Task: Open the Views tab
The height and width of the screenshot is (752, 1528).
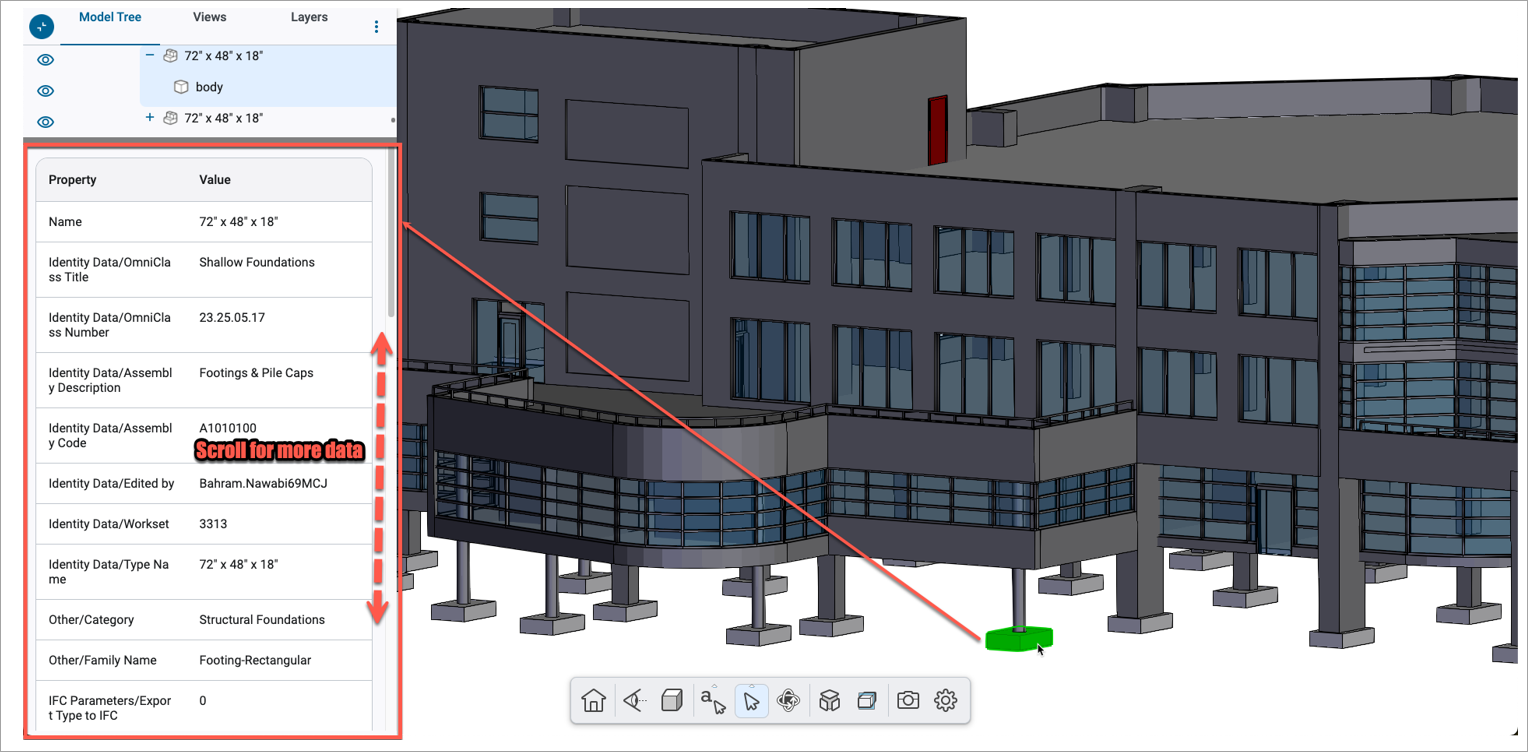Action: point(210,17)
